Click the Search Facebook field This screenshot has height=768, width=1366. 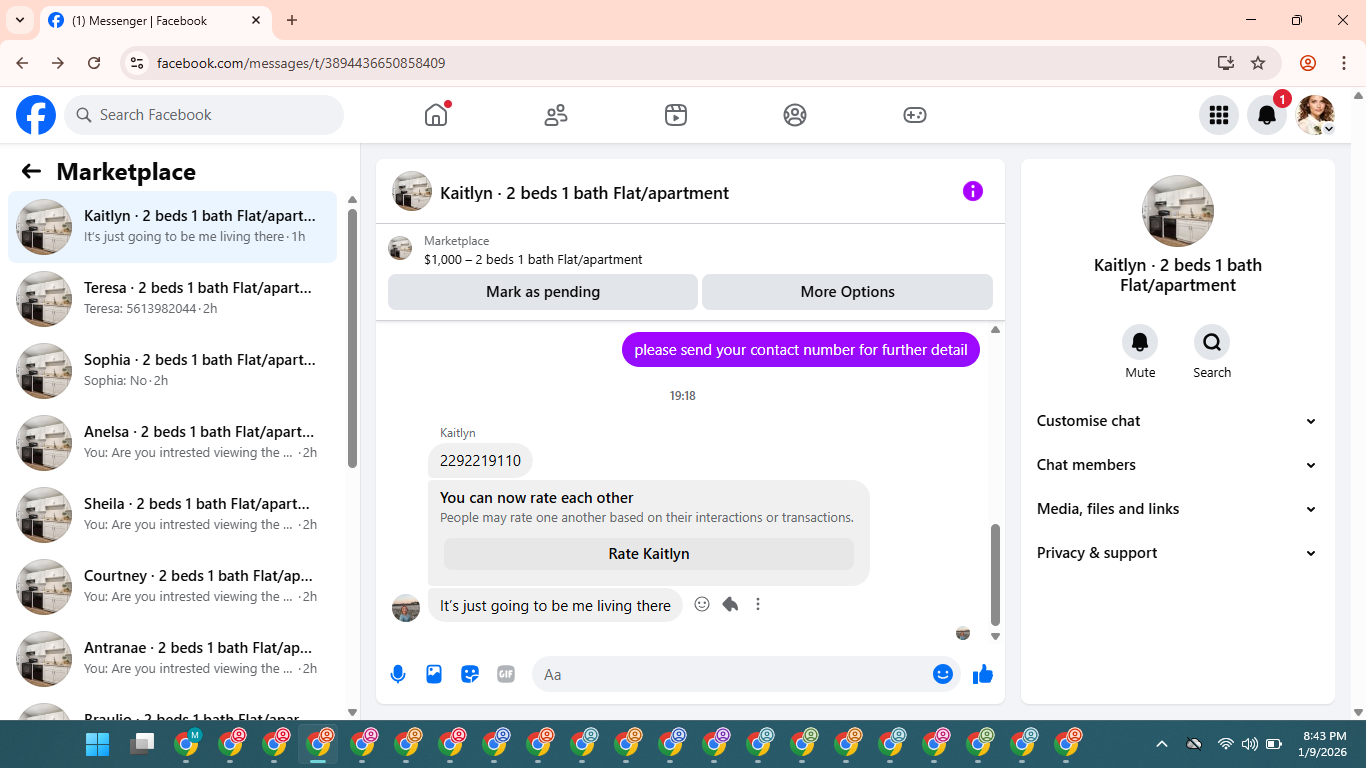[x=204, y=115]
